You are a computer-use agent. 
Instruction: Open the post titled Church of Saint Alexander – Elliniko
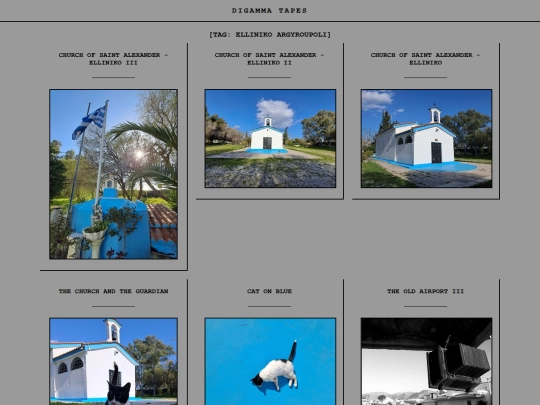pos(425,59)
